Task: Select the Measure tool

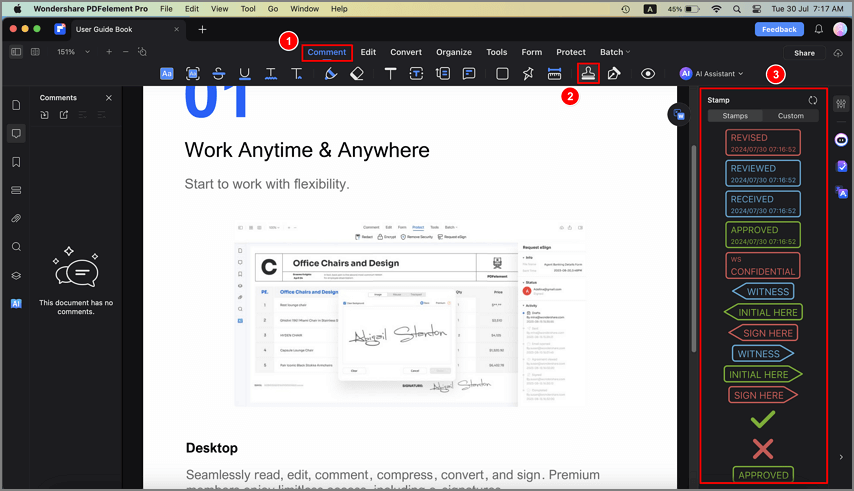Action: [x=554, y=73]
